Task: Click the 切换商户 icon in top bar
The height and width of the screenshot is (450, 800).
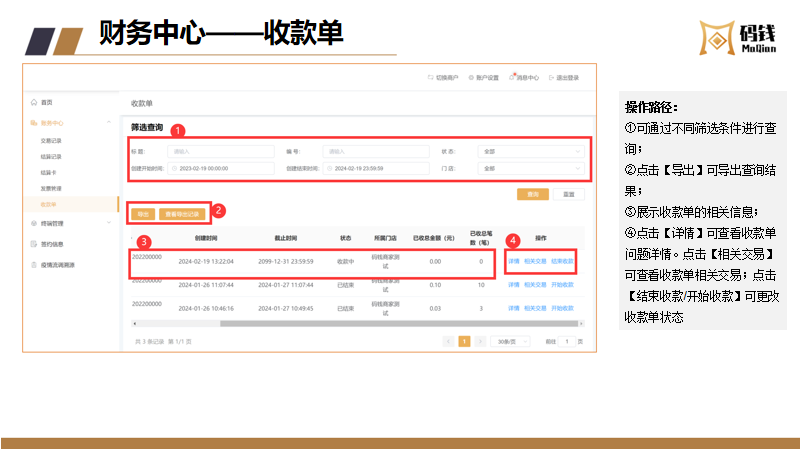Action: pos(432,76)
